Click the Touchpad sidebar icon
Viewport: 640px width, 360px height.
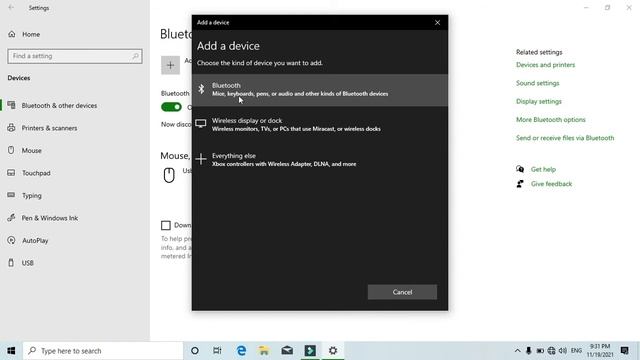pos(11,173)
